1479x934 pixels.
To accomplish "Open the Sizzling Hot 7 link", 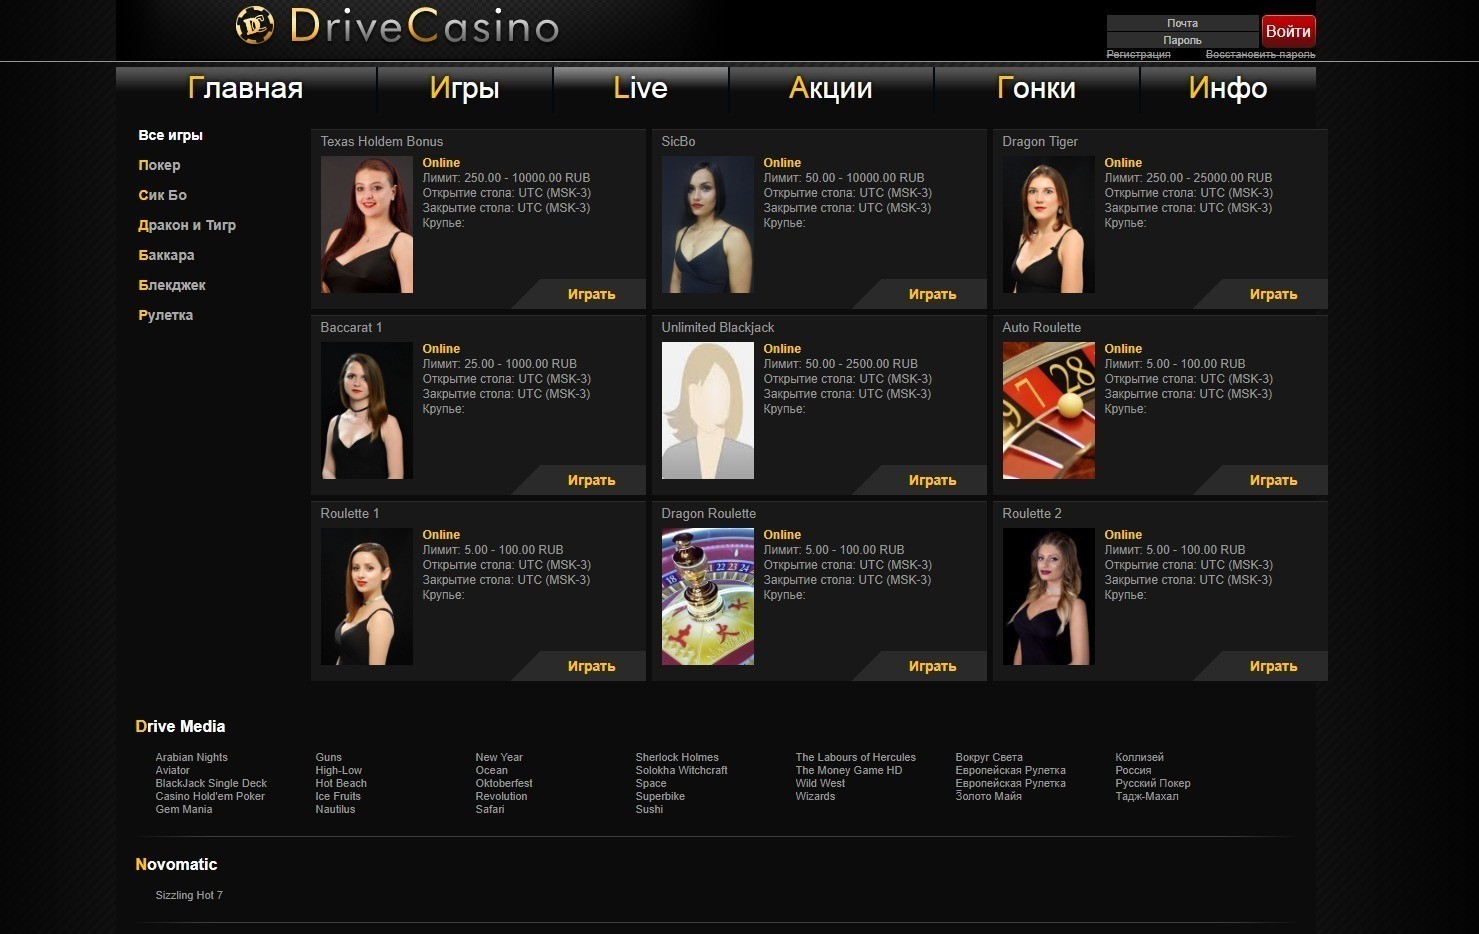I will pos(189,895).
